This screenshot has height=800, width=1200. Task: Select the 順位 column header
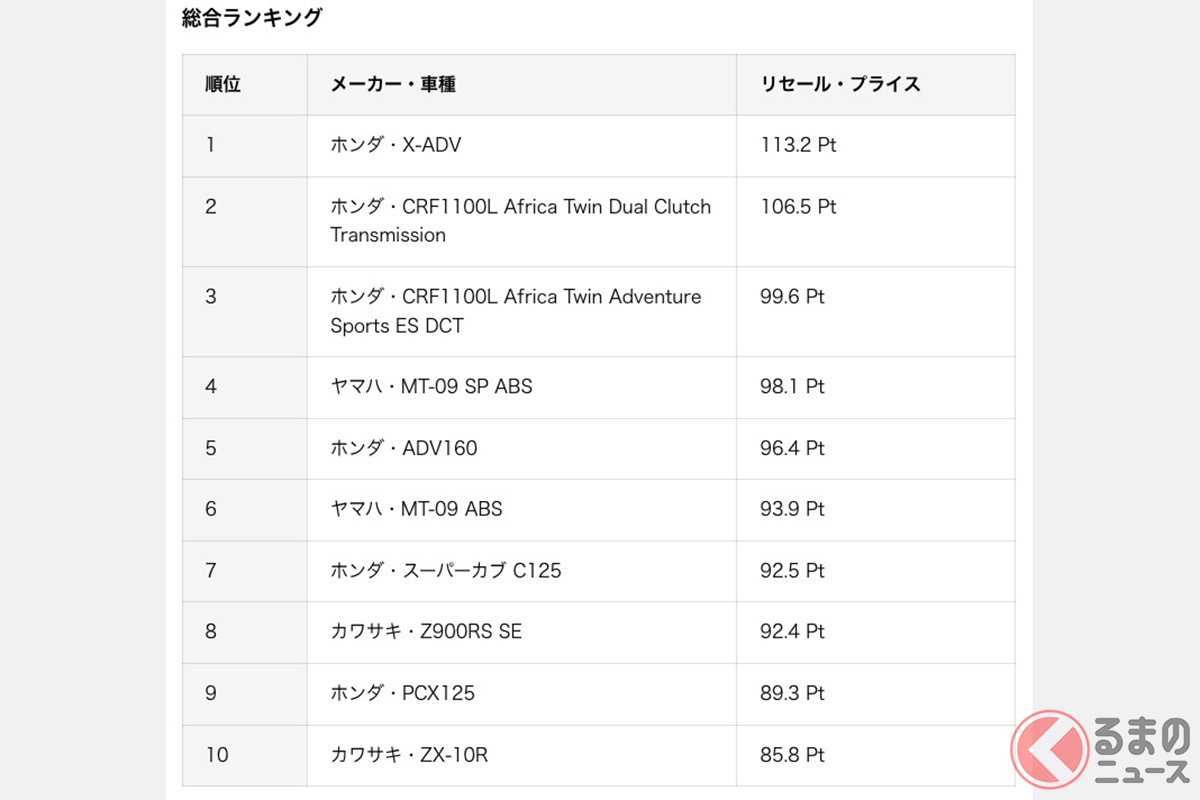223,85
